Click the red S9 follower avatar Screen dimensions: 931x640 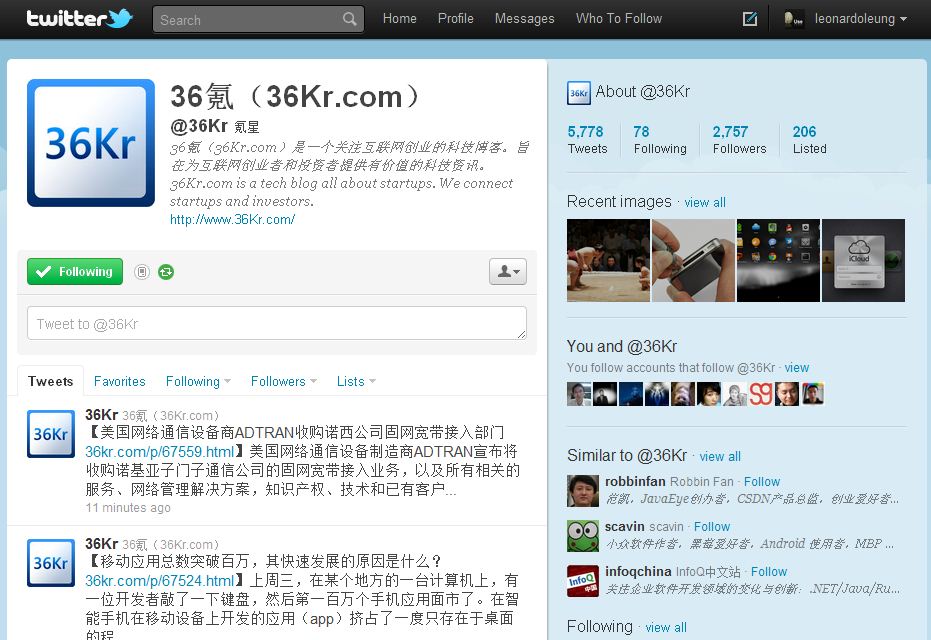761,394
